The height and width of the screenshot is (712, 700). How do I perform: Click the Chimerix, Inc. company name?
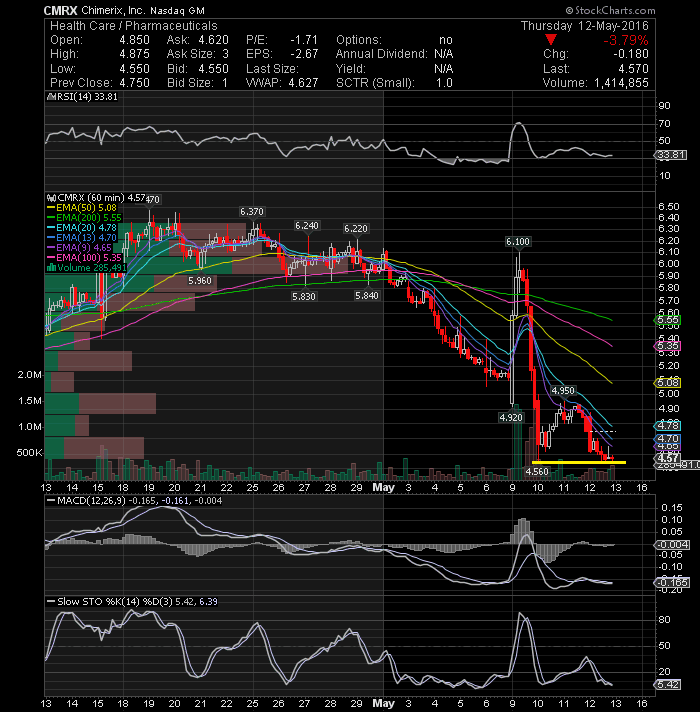113,10
